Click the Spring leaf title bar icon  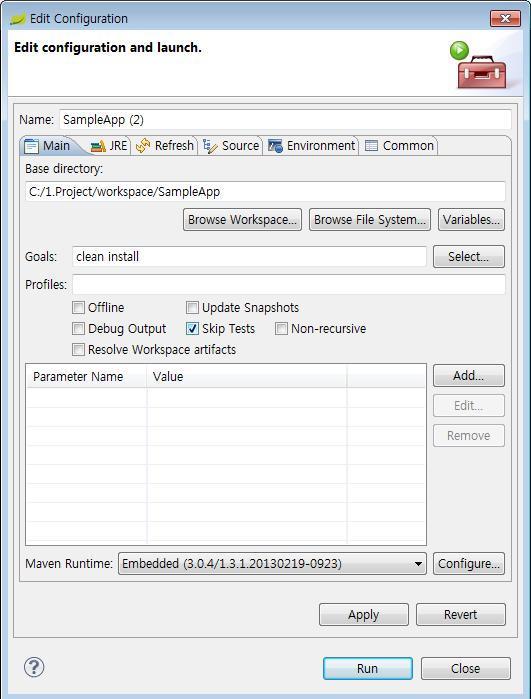(x=18, y=19)
